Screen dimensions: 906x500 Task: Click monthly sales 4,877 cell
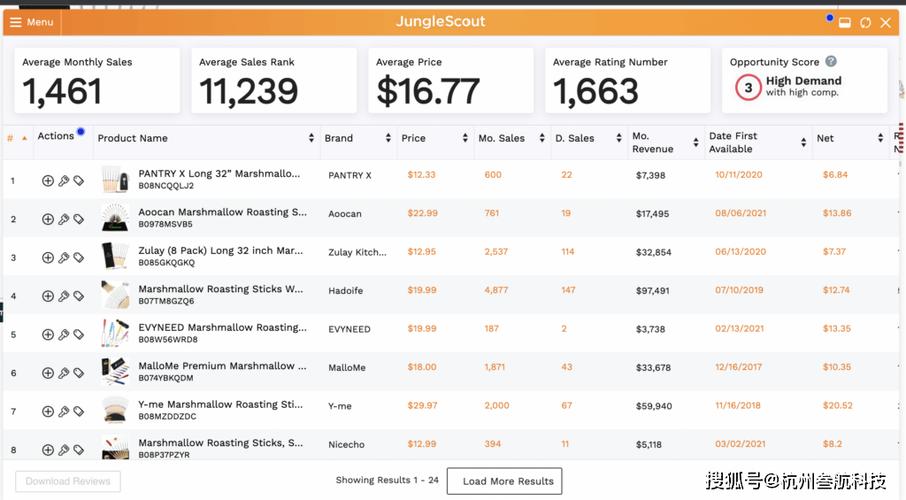pos(496,290)
